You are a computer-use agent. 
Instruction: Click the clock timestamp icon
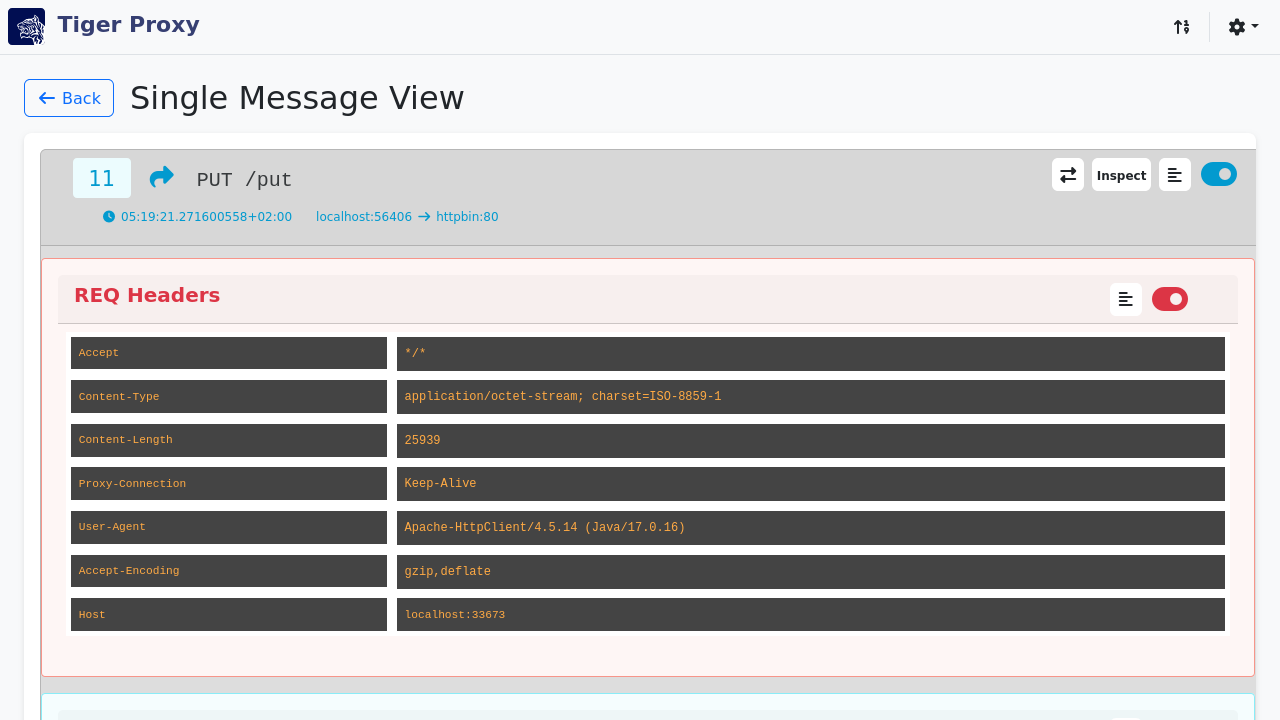point(109,217)
